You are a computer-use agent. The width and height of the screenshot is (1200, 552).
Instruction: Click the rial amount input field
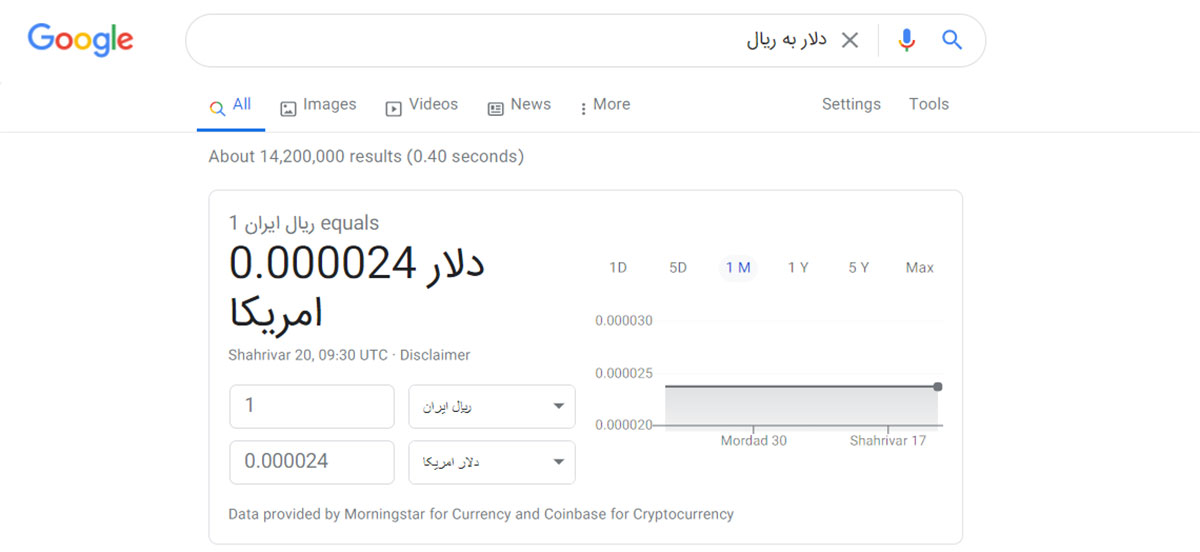(x=312, y=406)
